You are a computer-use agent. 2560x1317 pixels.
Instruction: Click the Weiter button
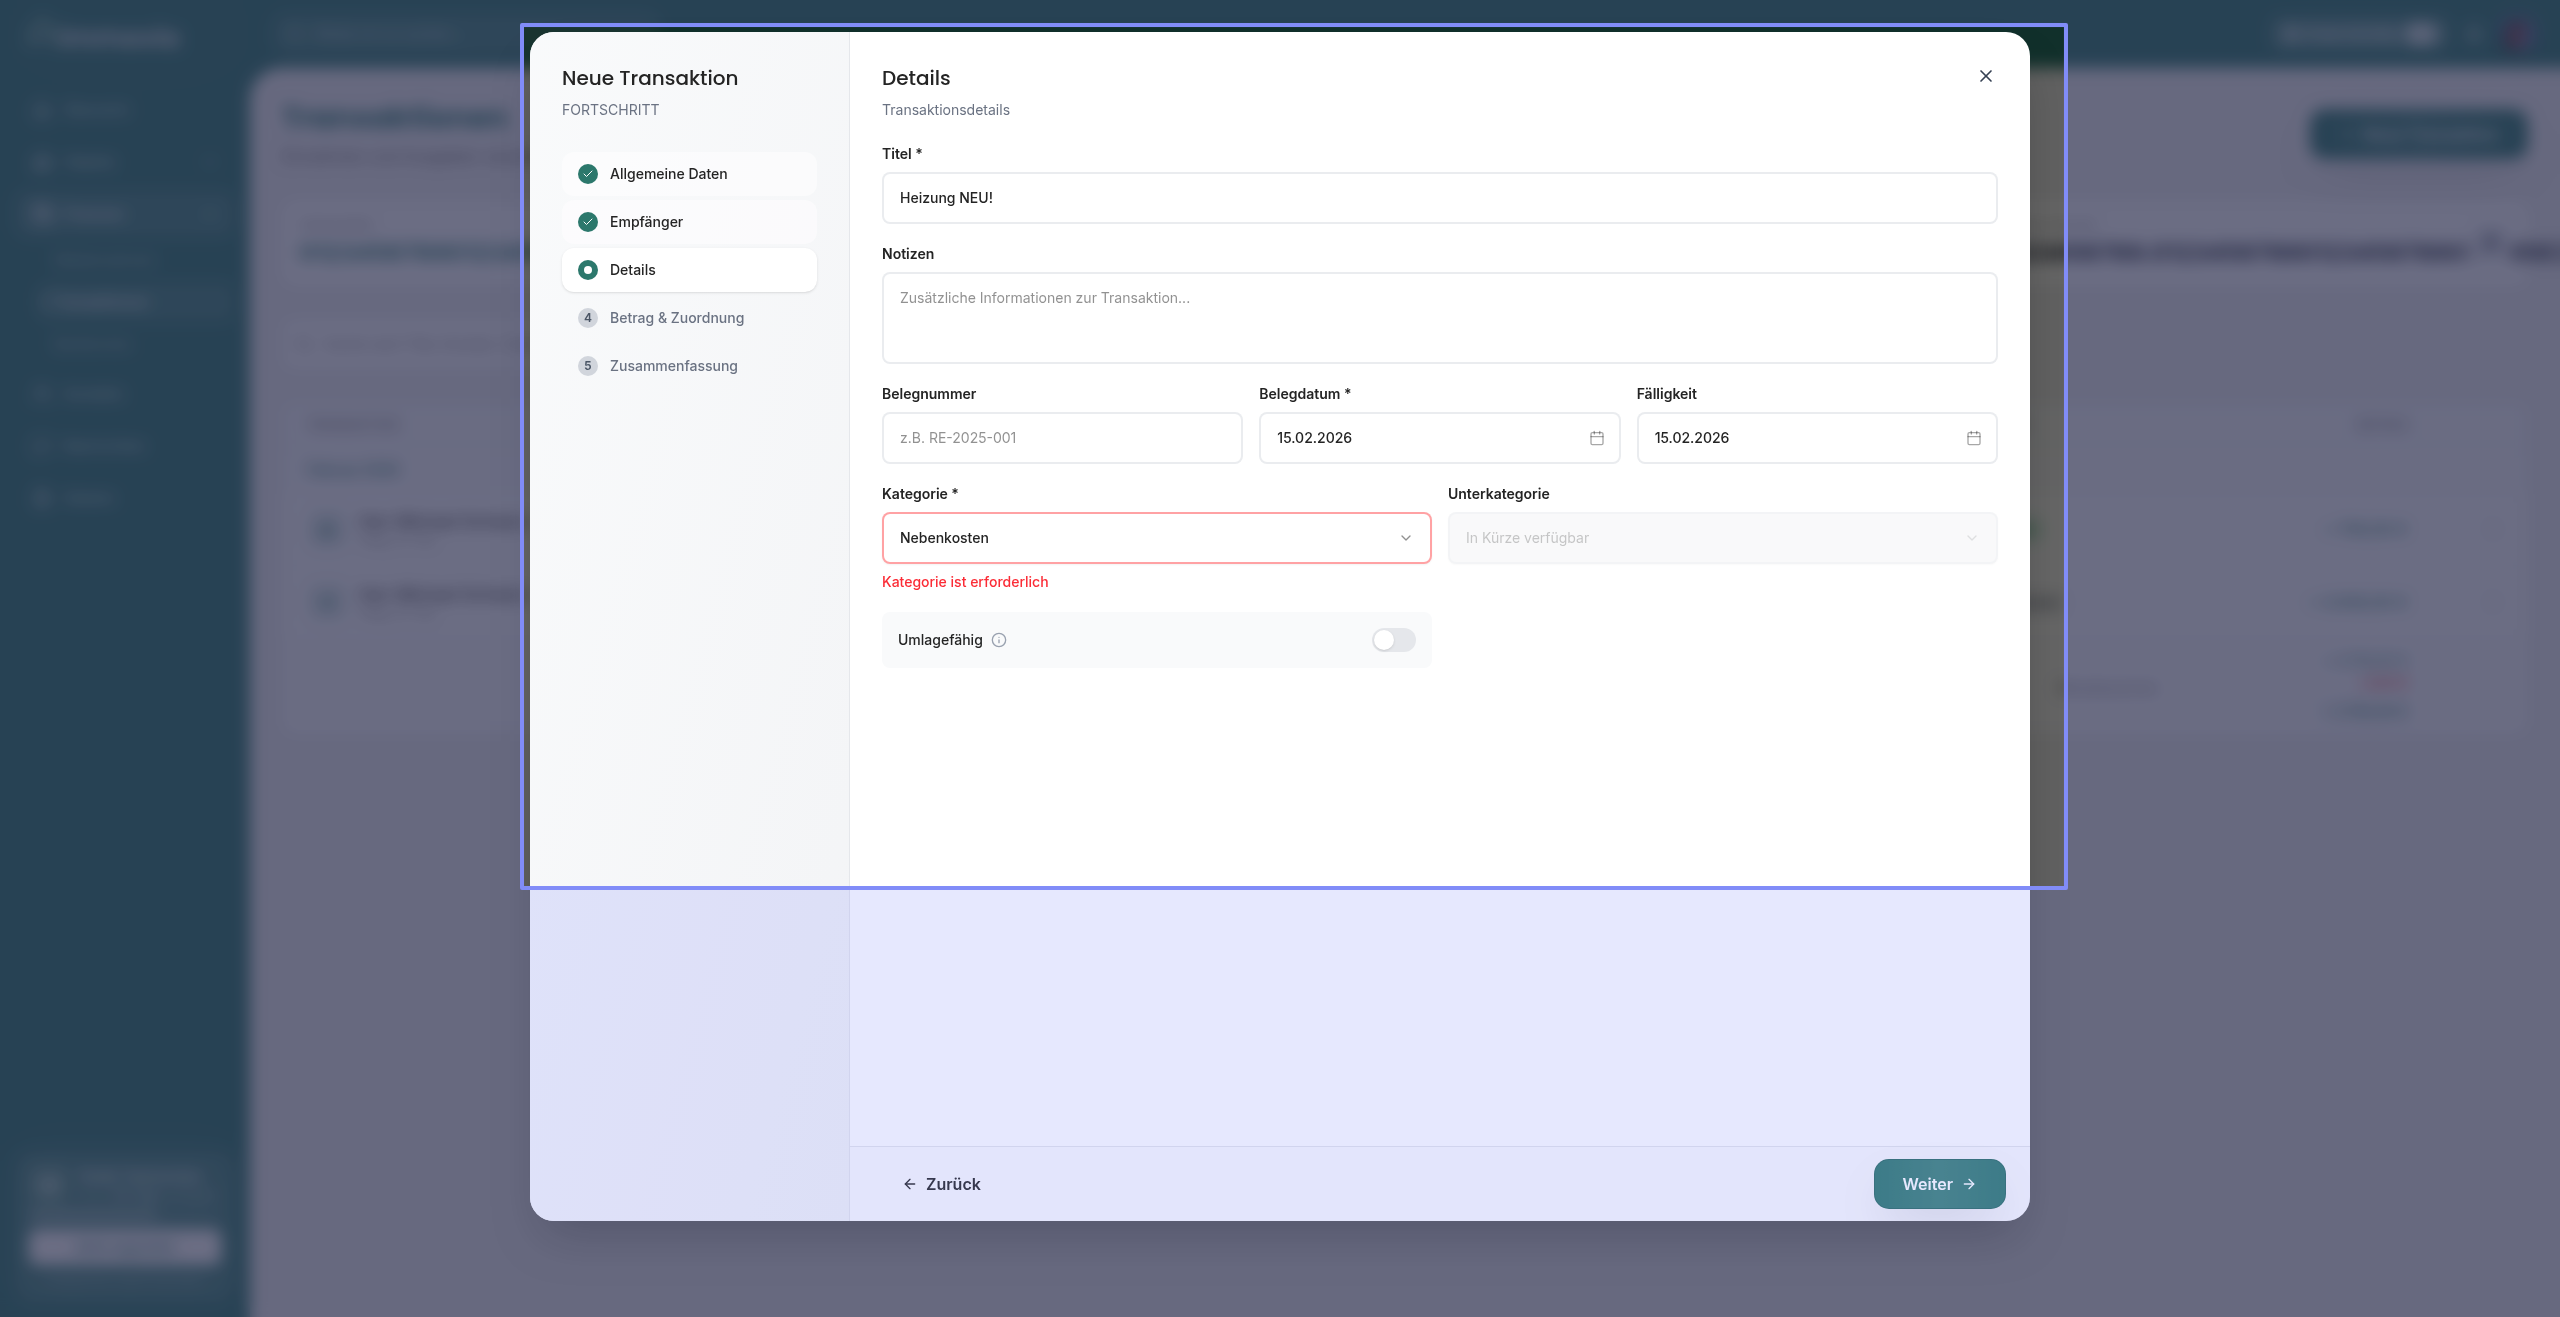pyautogui.click(x=1938, y=1184)
